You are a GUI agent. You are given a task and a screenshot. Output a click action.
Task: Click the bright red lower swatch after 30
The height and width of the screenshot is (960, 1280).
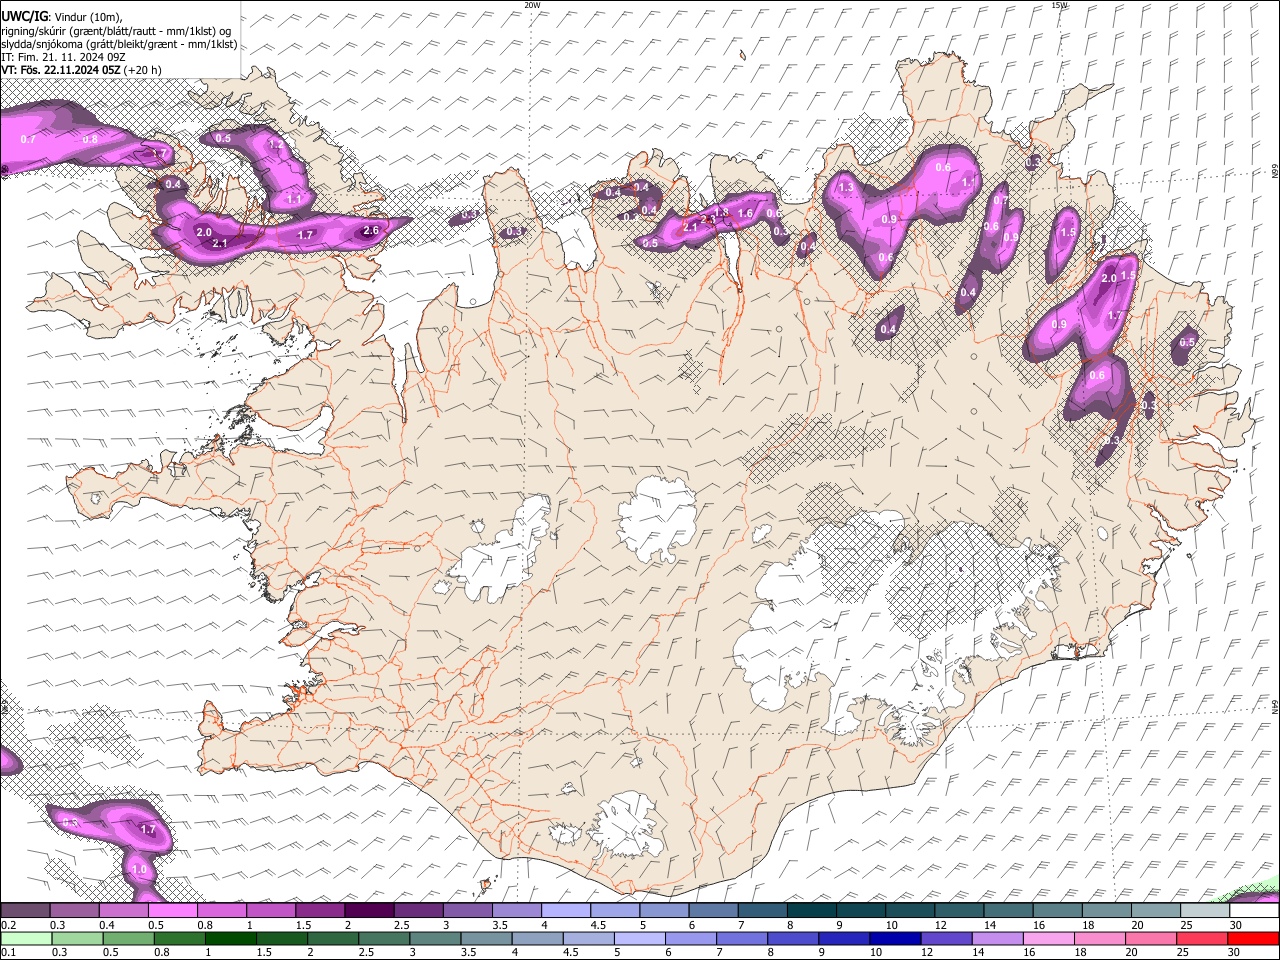[x=1251, y=939]
